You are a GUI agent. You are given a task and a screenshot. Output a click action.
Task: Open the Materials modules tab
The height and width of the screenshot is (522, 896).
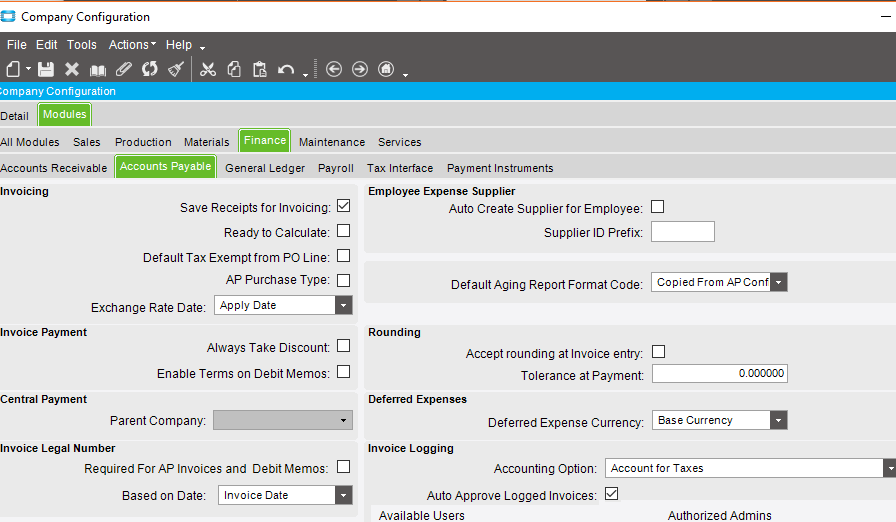tap(206, 142)
